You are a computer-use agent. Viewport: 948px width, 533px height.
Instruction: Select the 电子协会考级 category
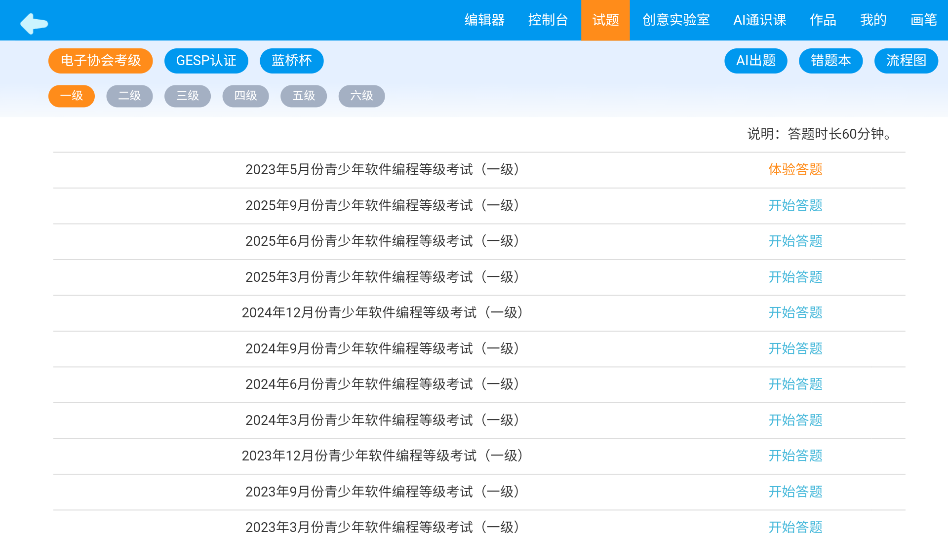101,61
